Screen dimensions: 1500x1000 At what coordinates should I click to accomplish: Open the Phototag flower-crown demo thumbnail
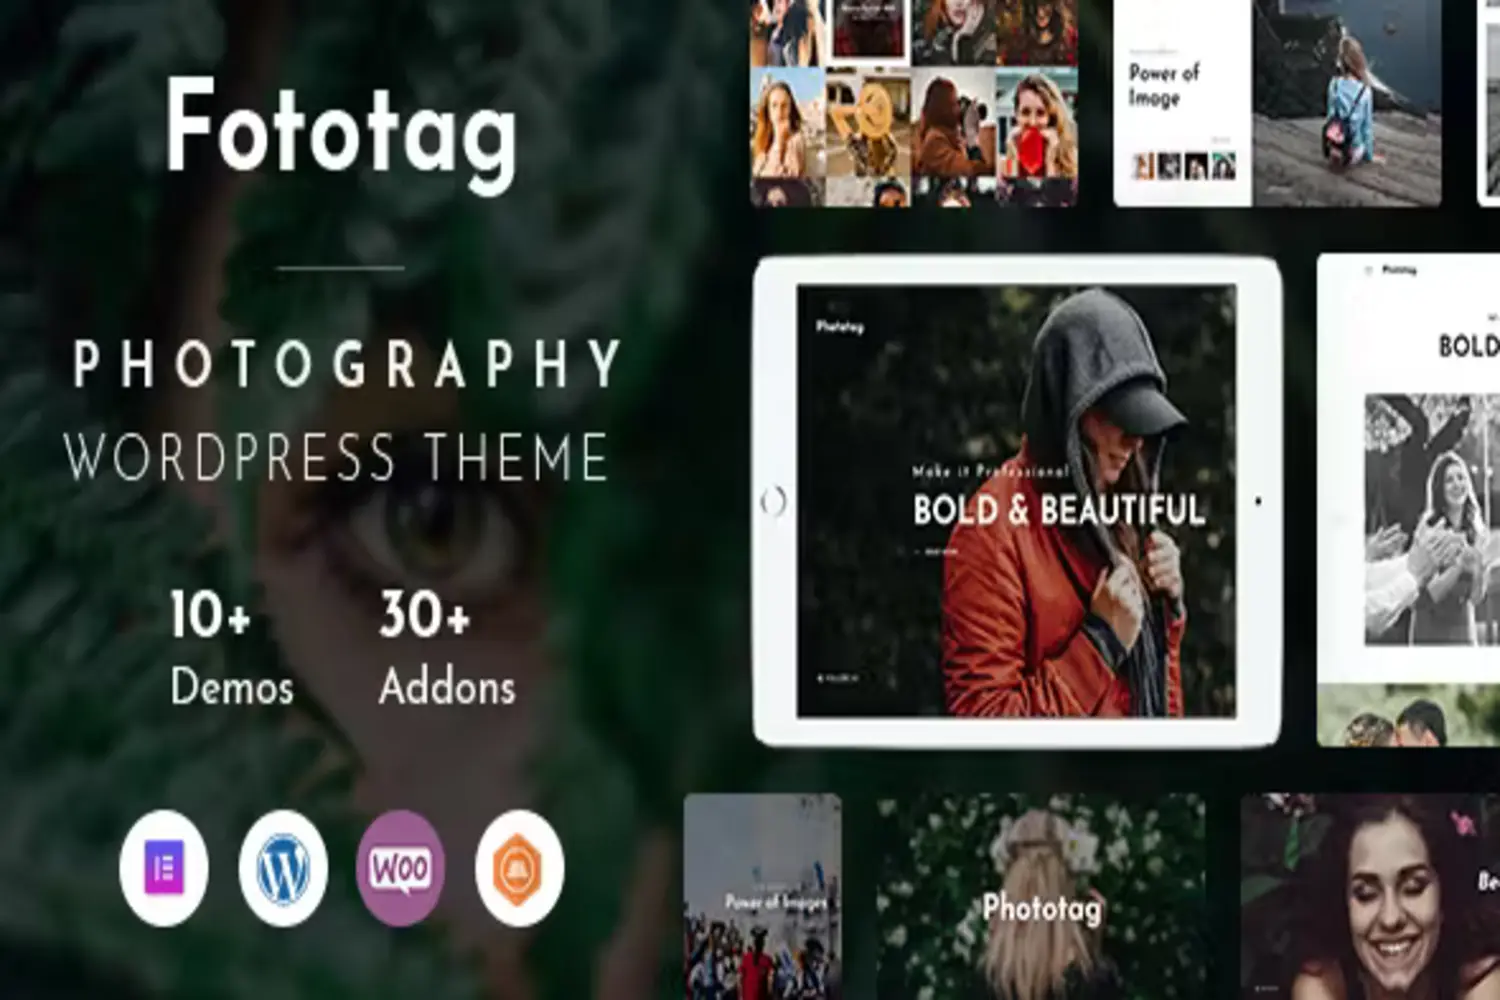pos(1041,896)
